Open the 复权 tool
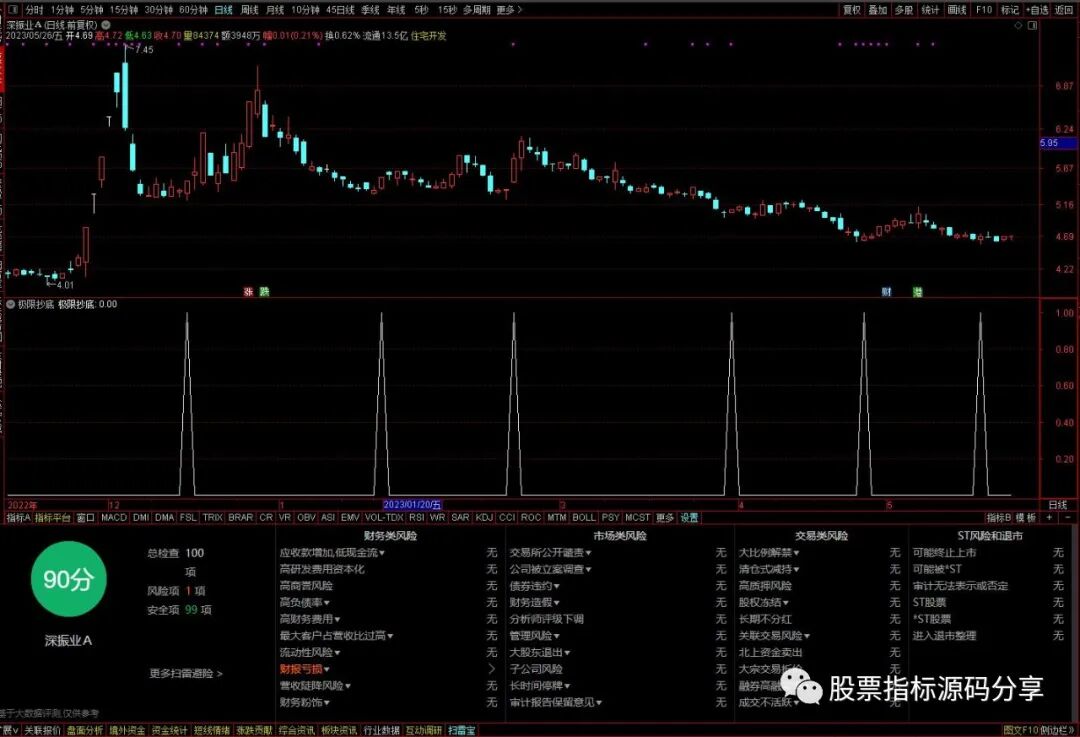The image size is (1080, 737). point(852,10)
